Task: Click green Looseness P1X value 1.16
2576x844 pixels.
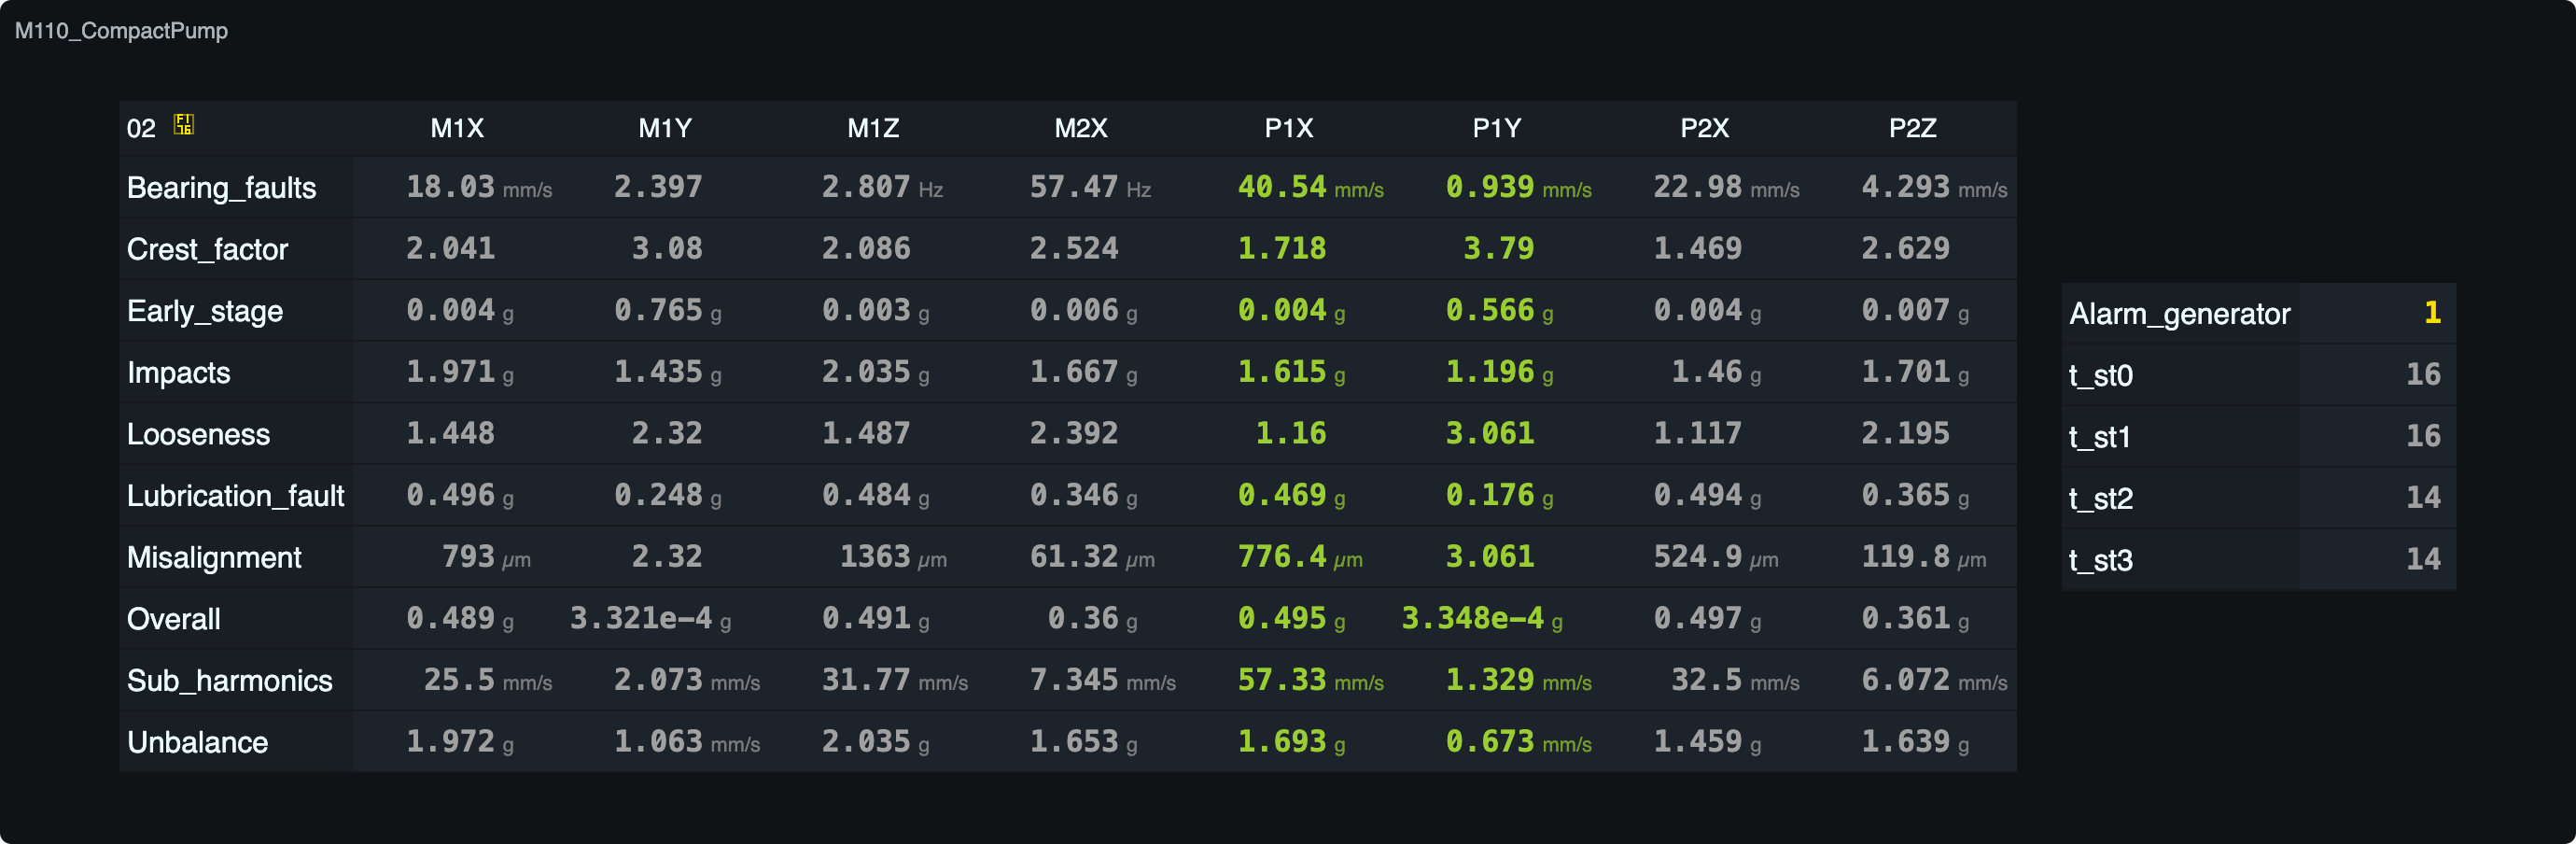Action: click(1291, 434)
